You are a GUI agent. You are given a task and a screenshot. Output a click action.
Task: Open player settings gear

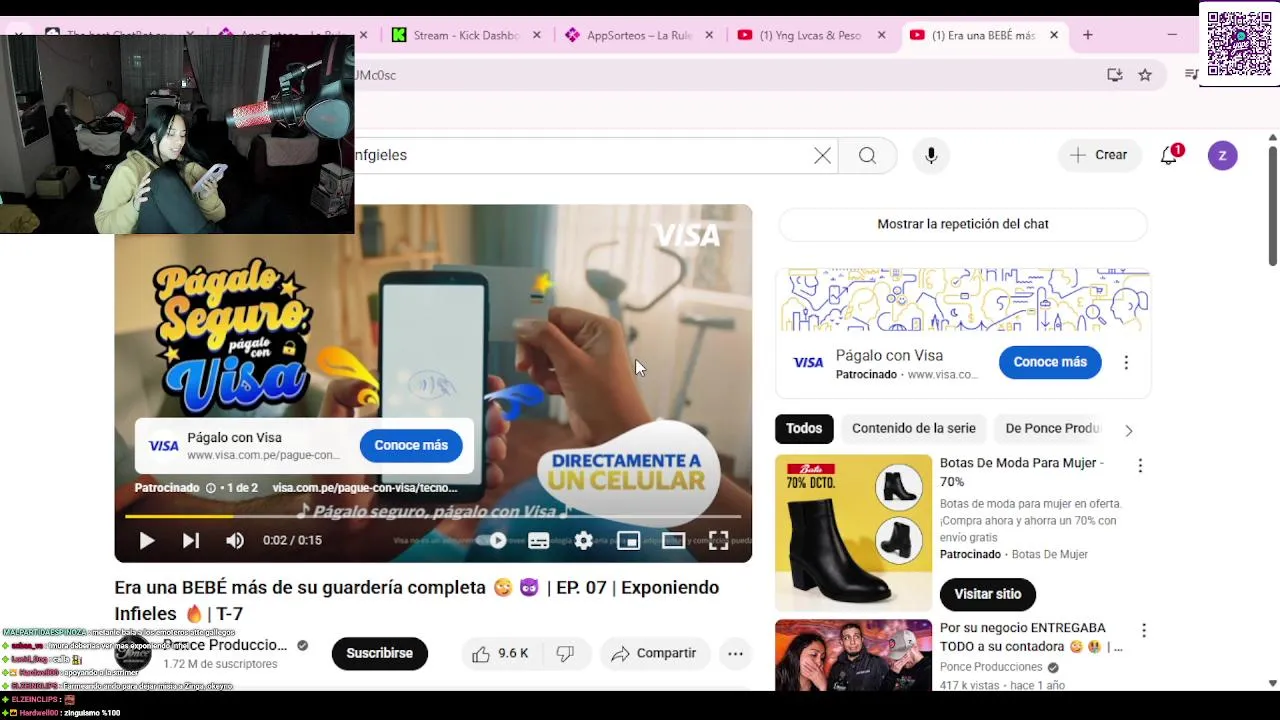coord(584,540)
